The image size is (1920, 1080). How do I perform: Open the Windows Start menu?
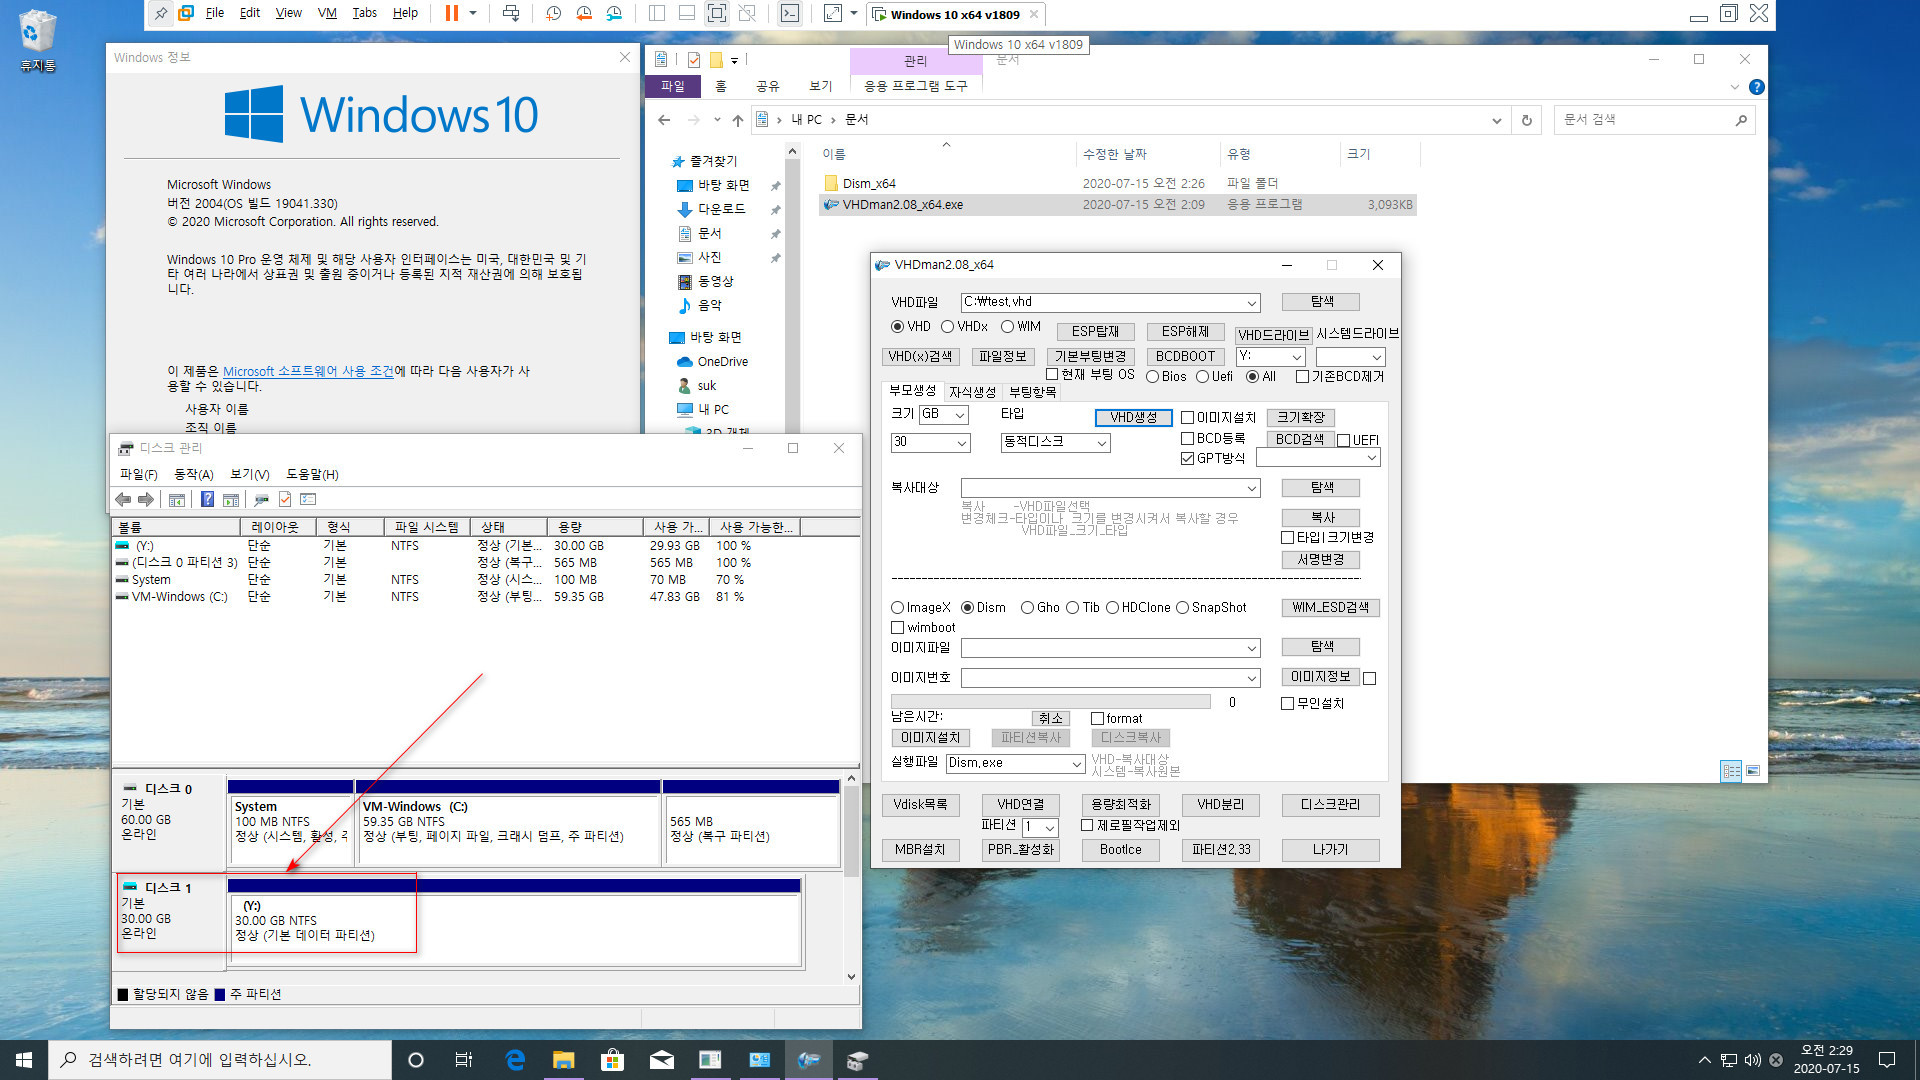click(x=24, y=1060)
